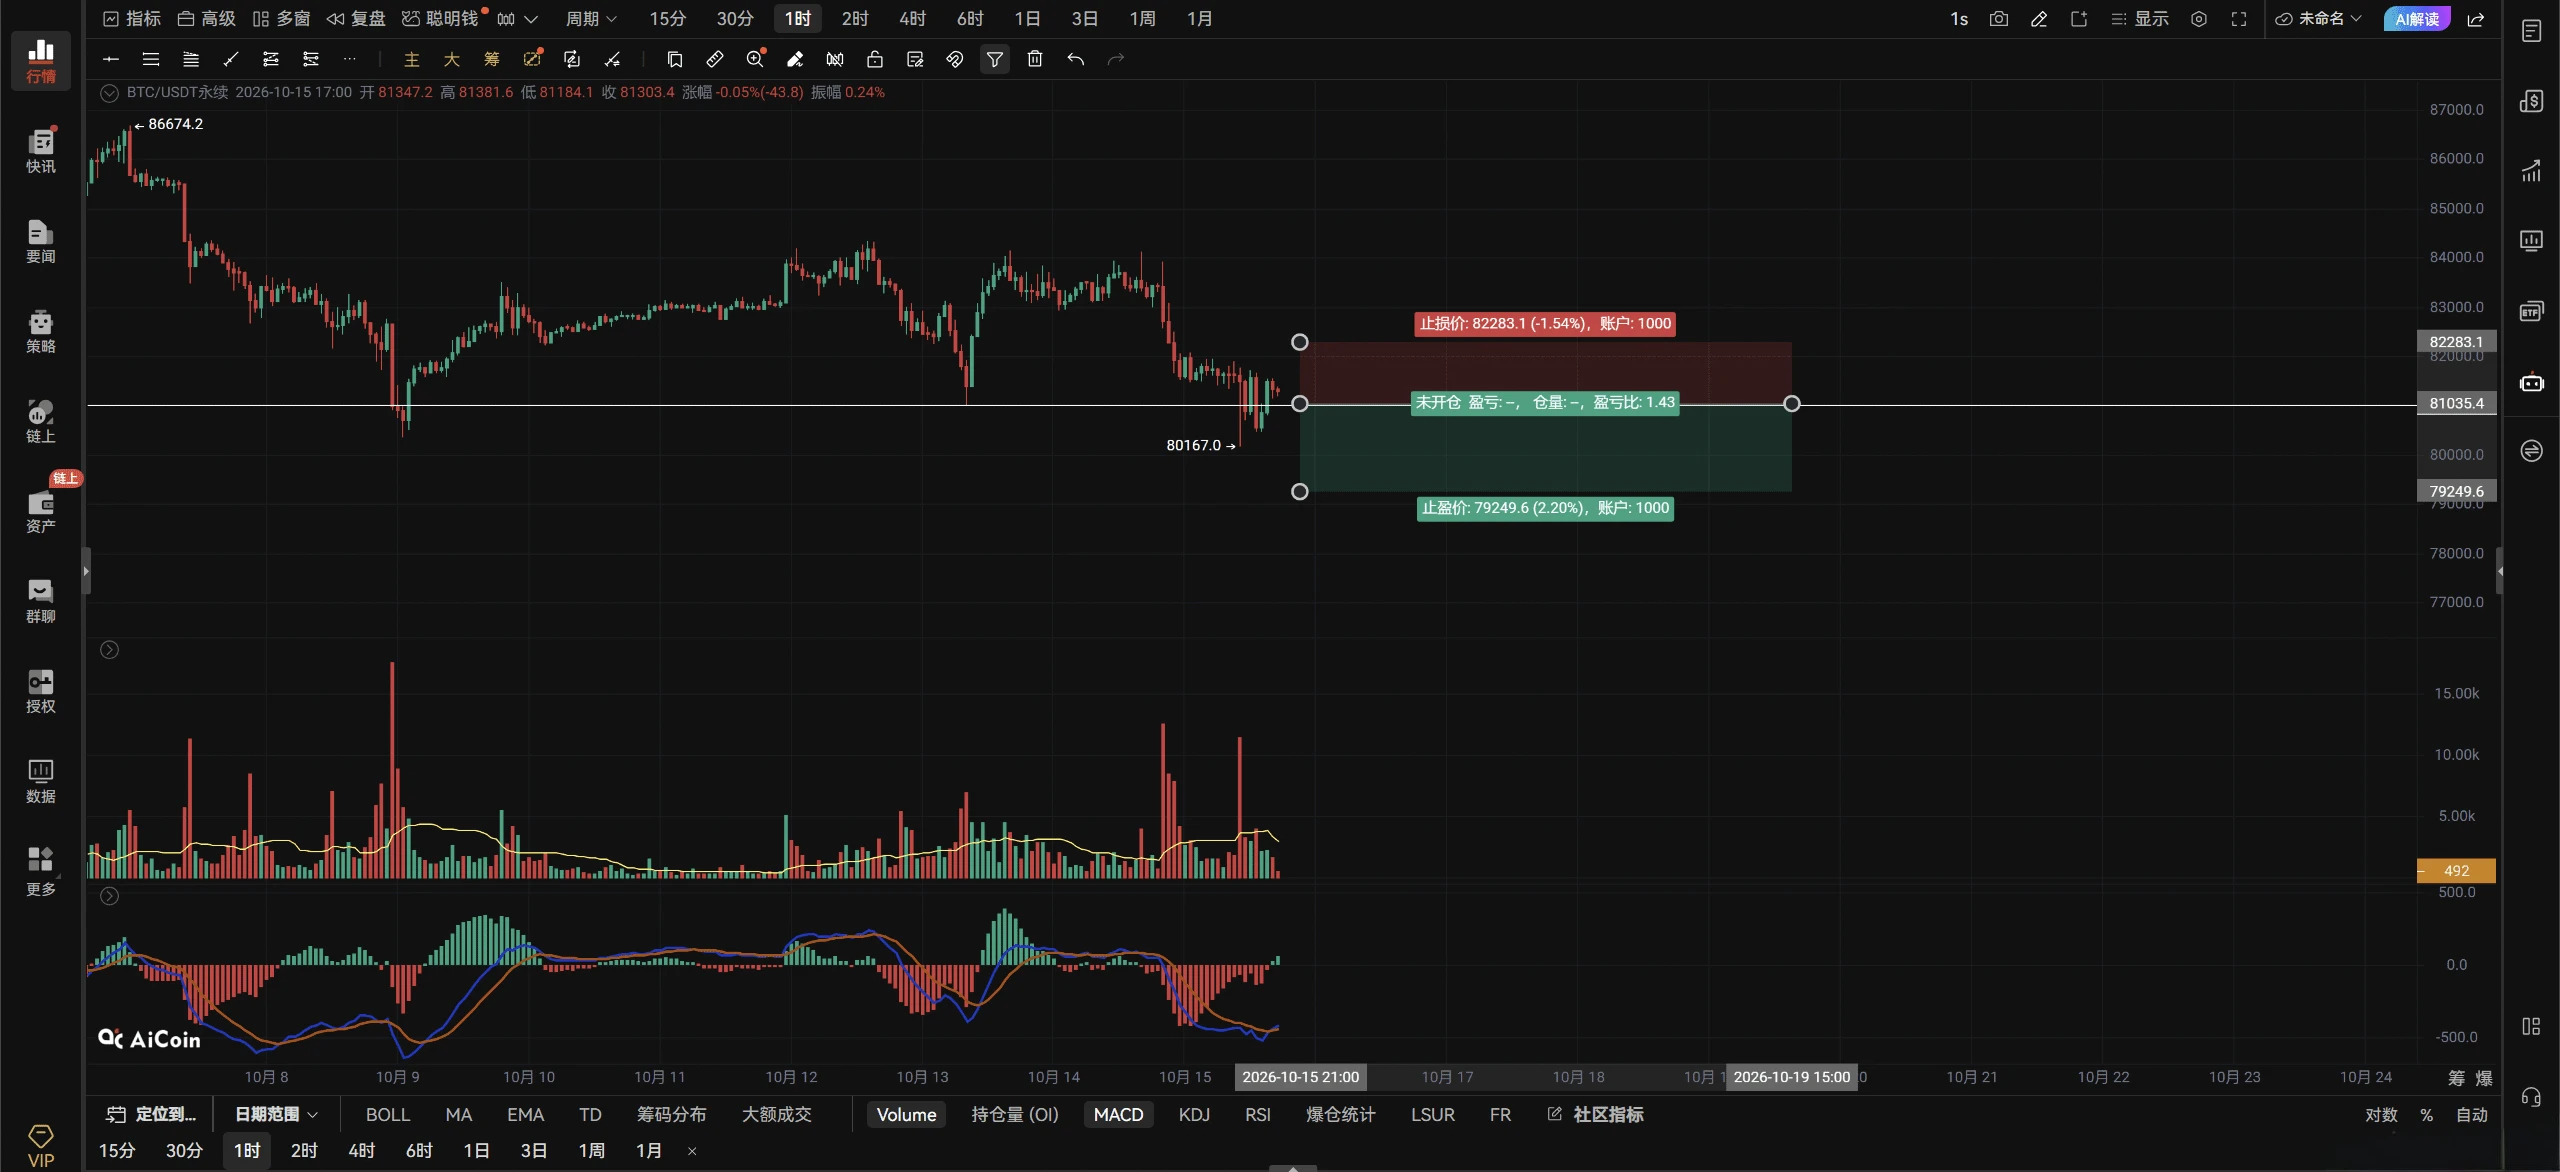Open the 快讯 news flash sidebar item
2560x1172 pixels.
tap(40, 150)
